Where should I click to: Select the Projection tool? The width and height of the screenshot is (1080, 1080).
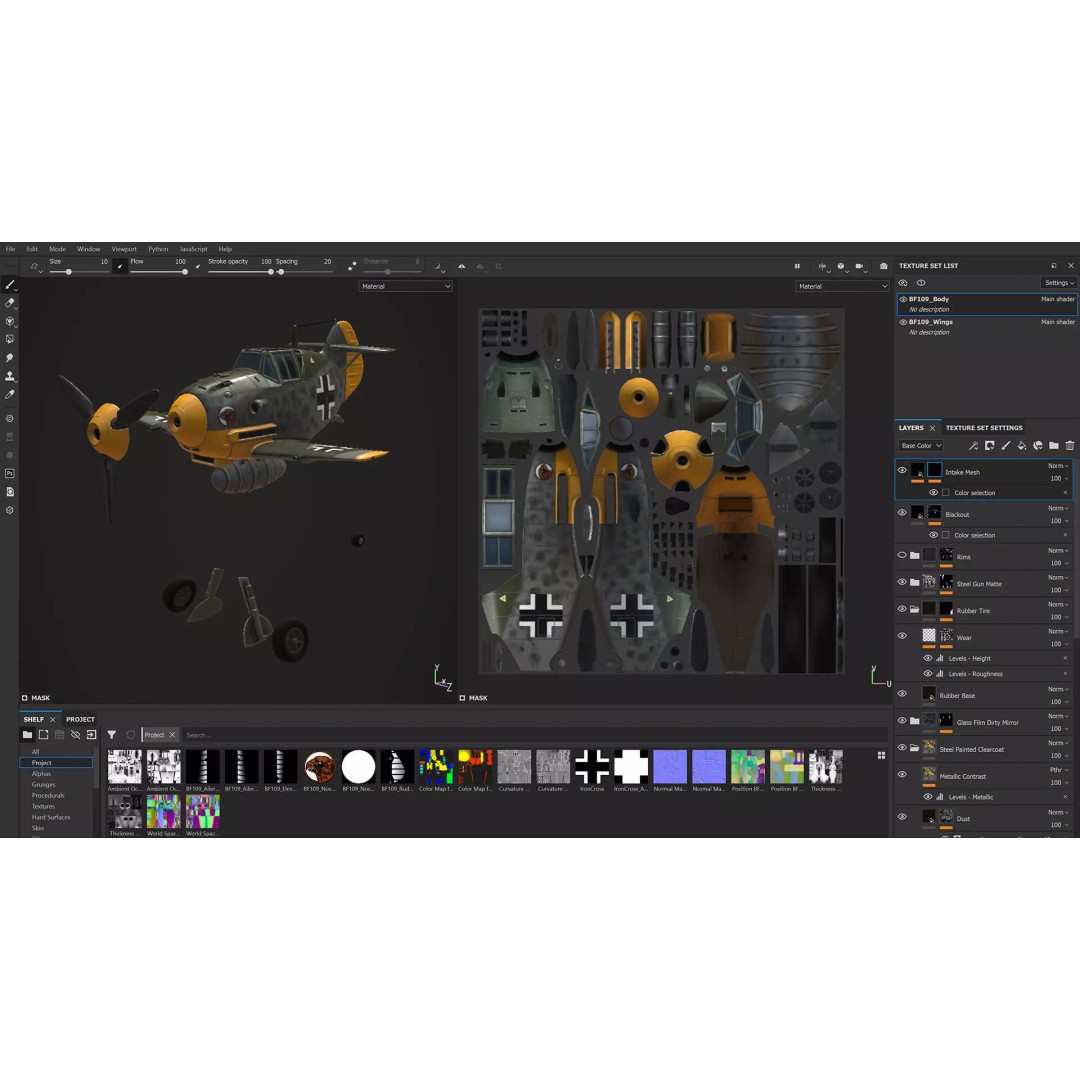point(10,321)
